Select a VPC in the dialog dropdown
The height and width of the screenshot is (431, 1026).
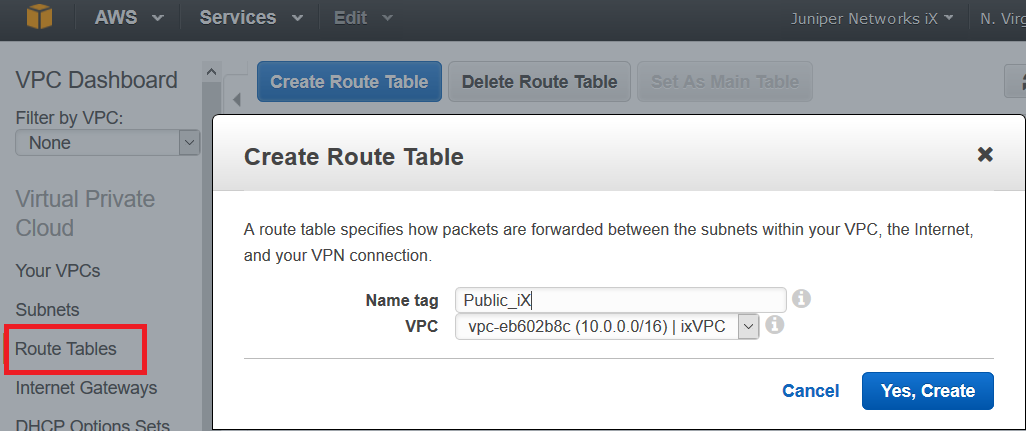pos(607,326)
